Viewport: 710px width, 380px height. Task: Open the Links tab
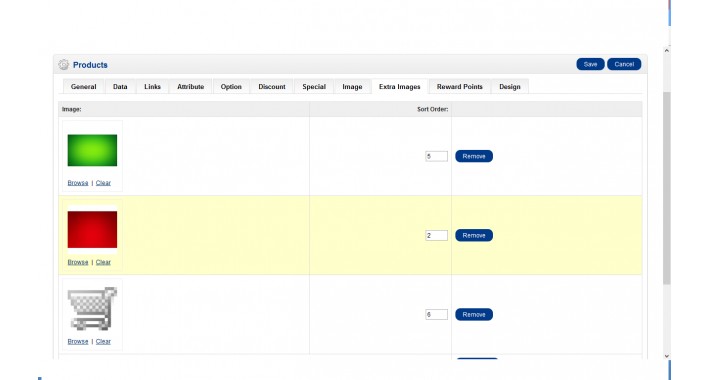coord(152,87)
